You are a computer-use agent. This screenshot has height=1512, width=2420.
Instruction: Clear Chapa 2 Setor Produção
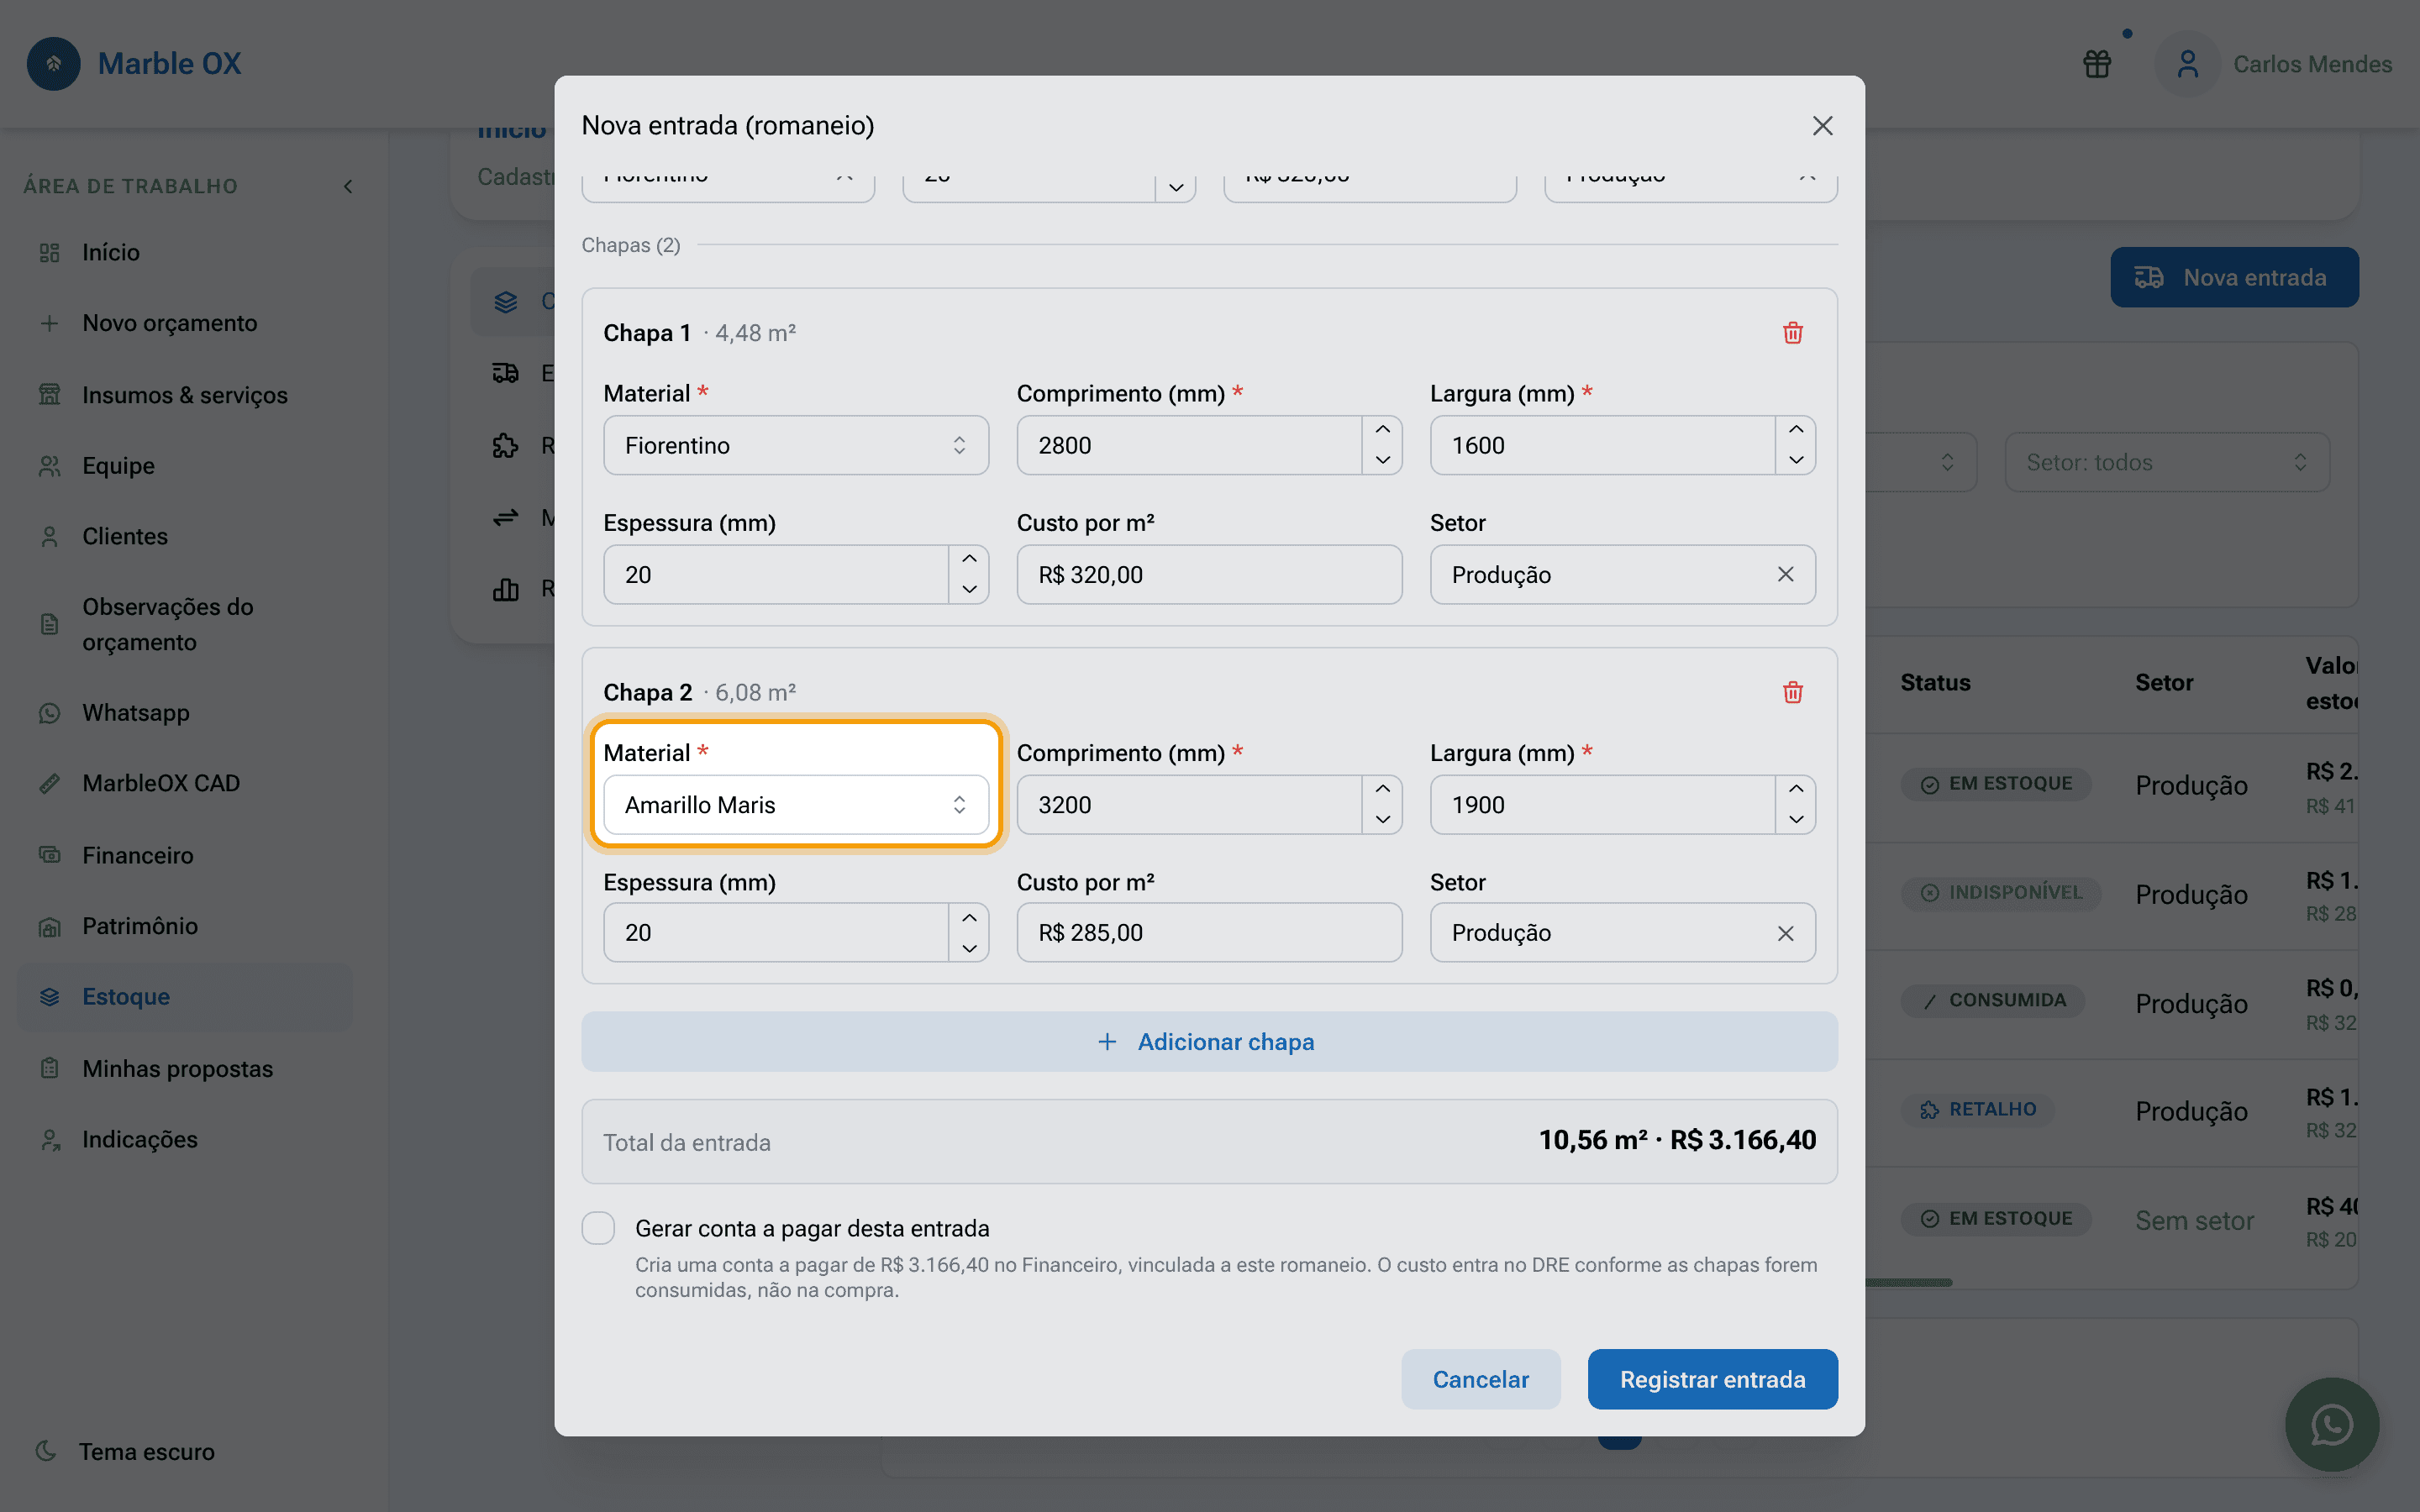click(1785, 933)
